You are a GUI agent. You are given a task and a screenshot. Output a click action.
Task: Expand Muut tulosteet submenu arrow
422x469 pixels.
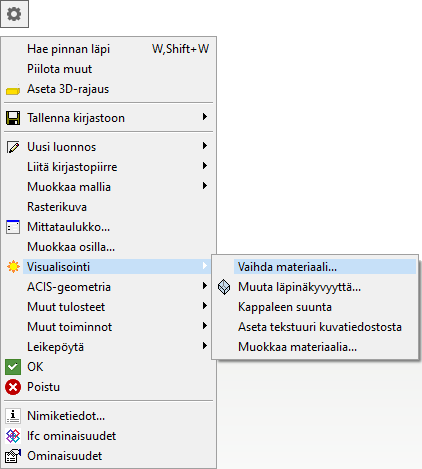[205, 306]
